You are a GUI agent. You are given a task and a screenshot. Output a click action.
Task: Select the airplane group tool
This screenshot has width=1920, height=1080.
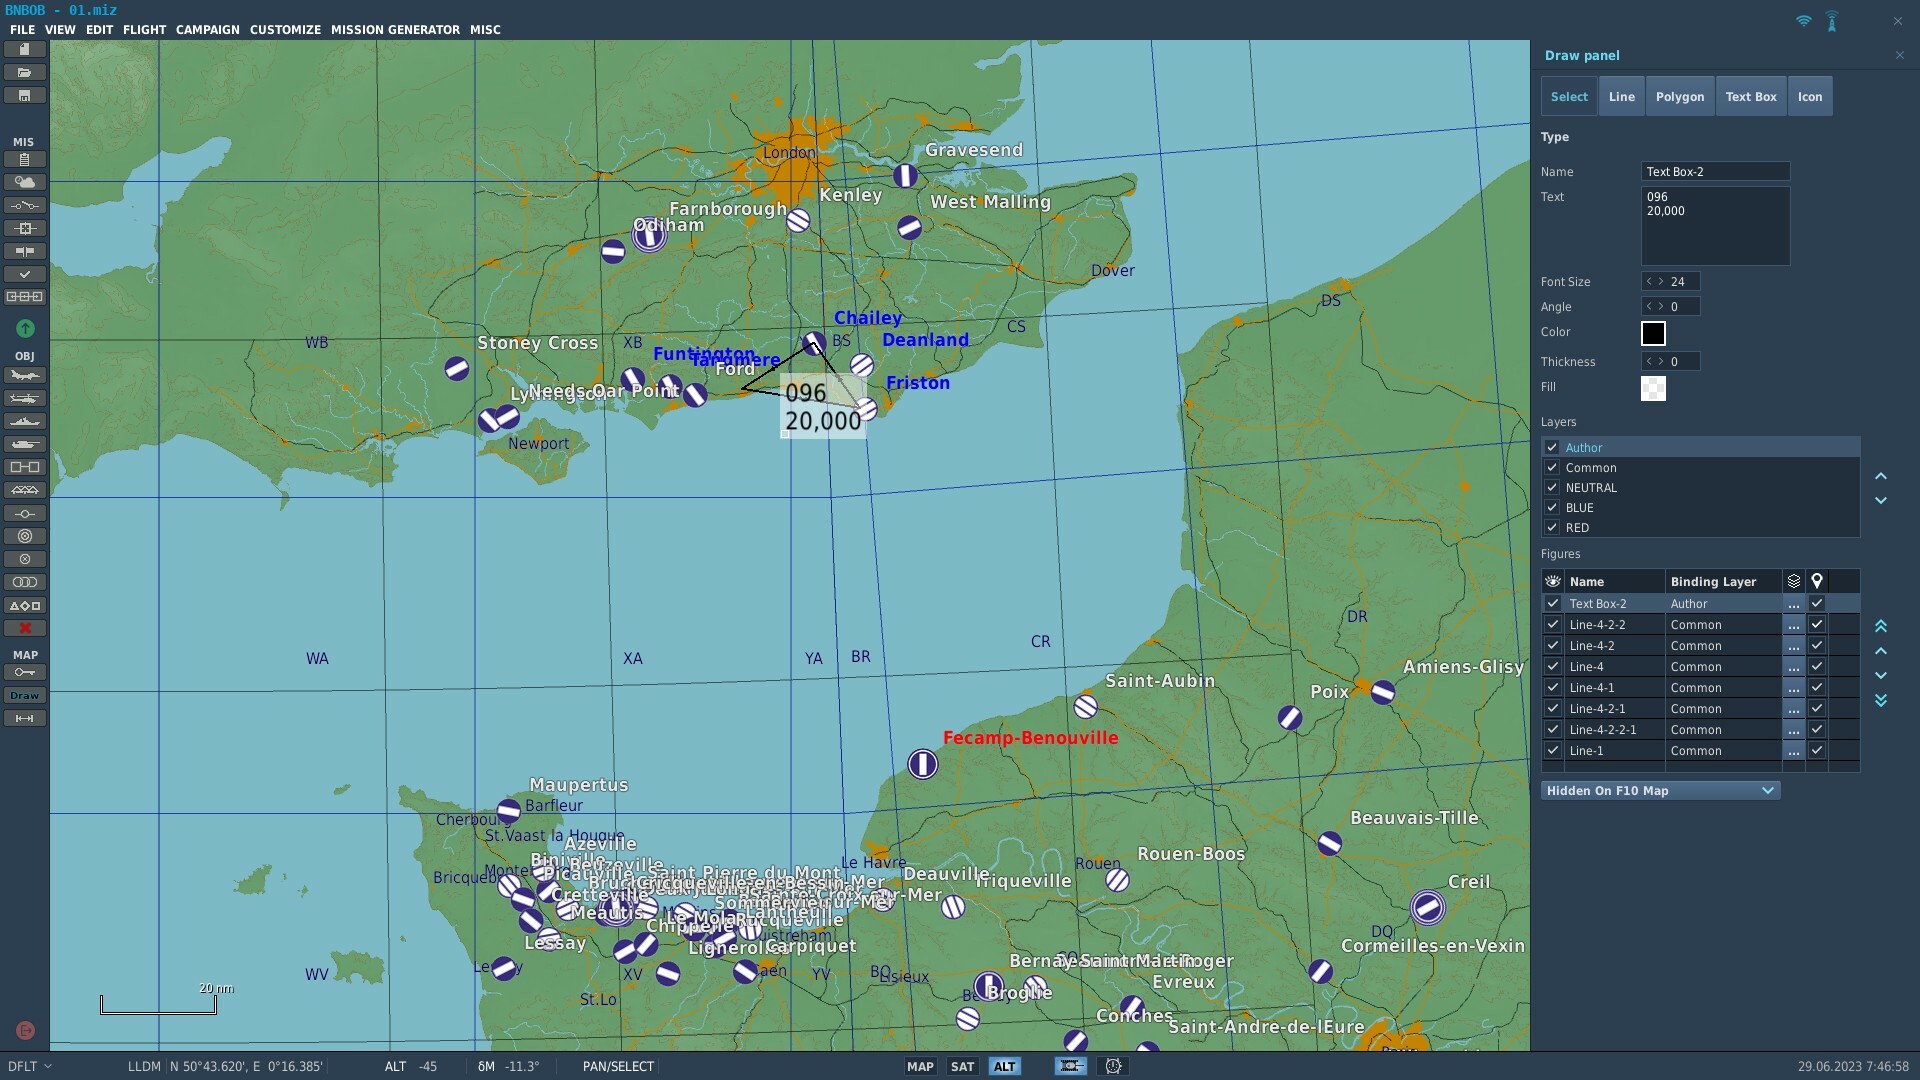pos(25,376)
